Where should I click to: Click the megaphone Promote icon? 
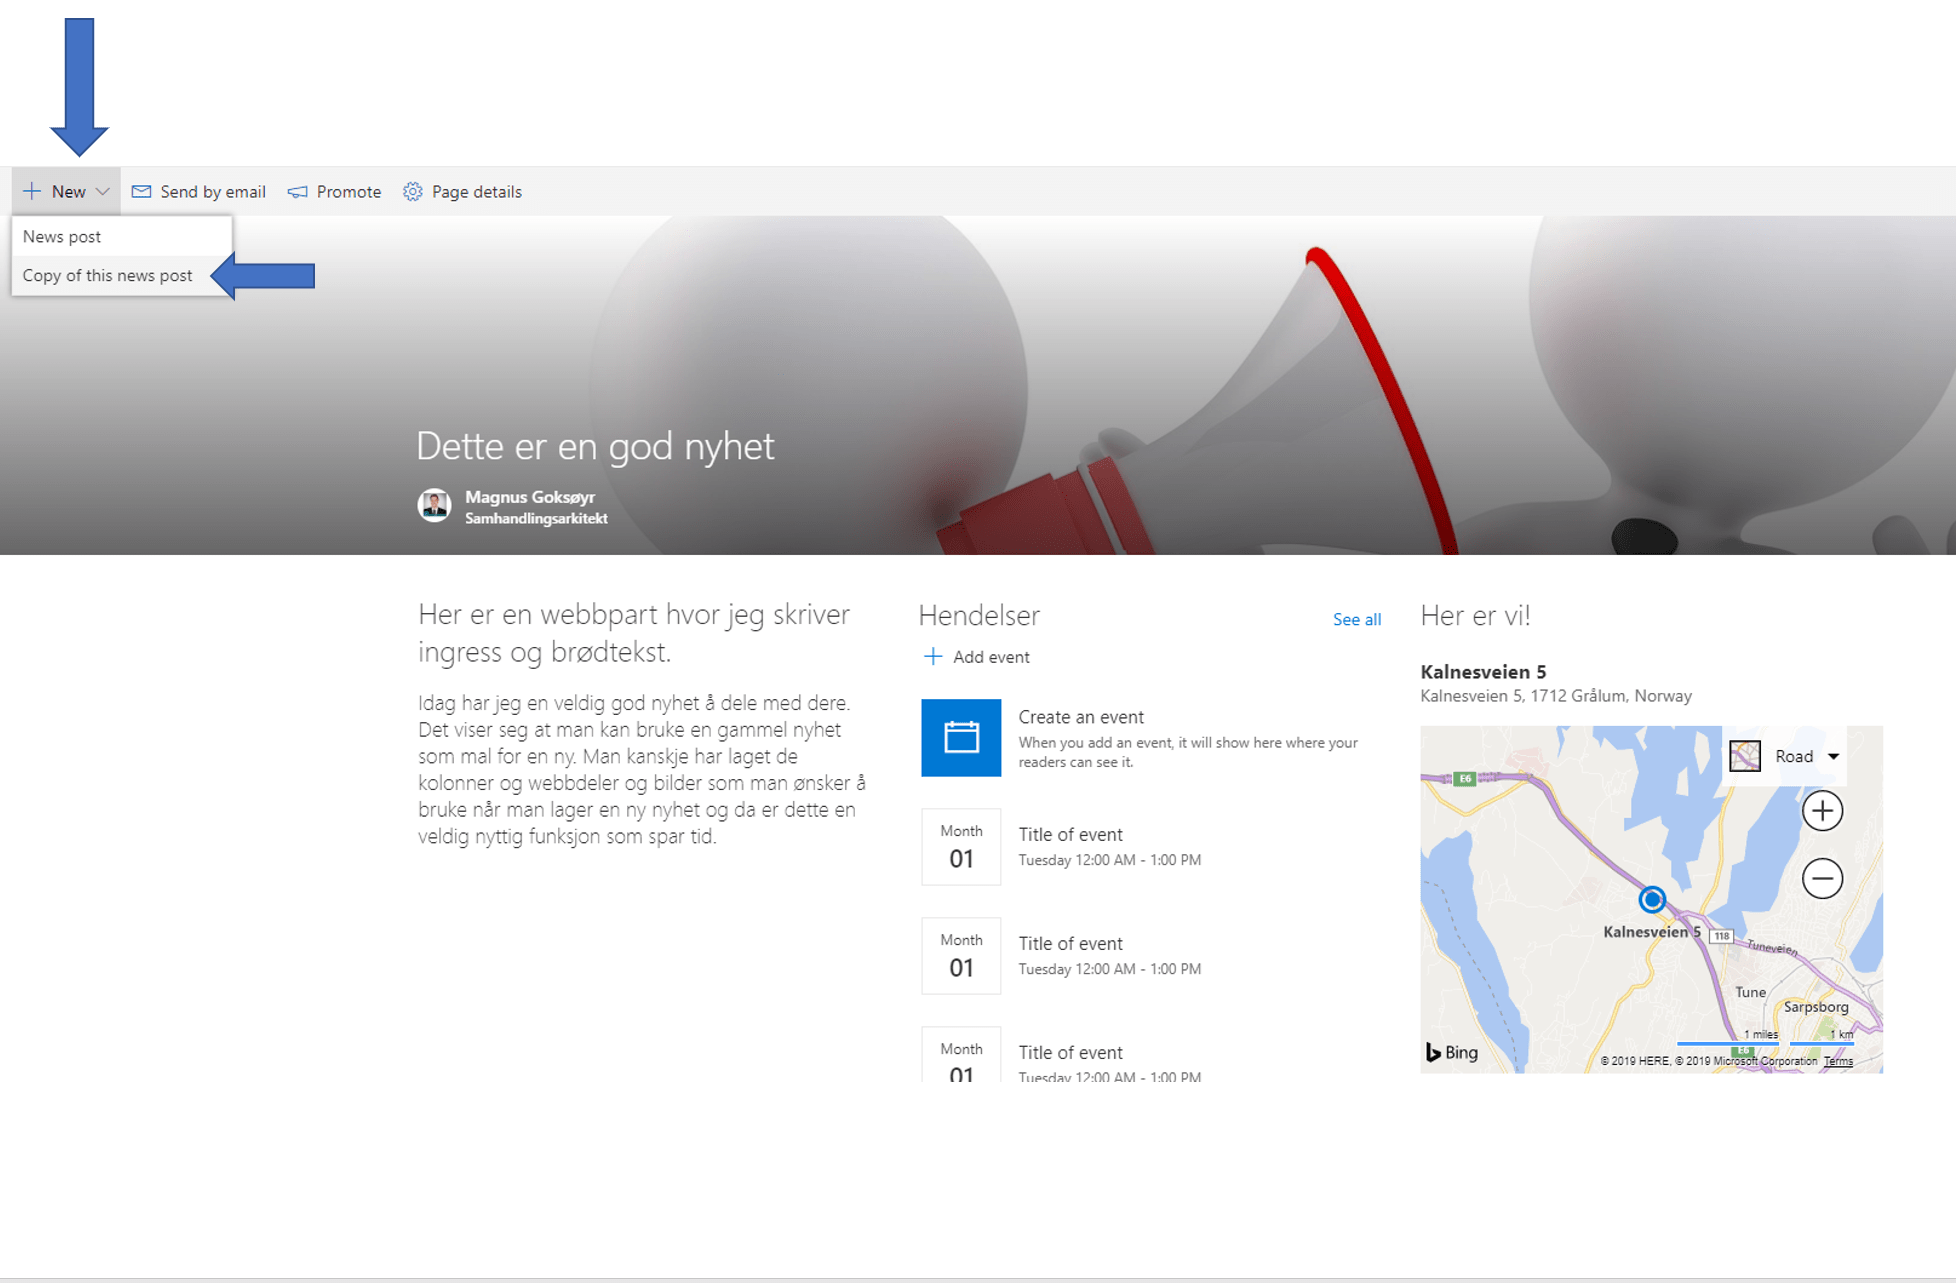[298, 191]
